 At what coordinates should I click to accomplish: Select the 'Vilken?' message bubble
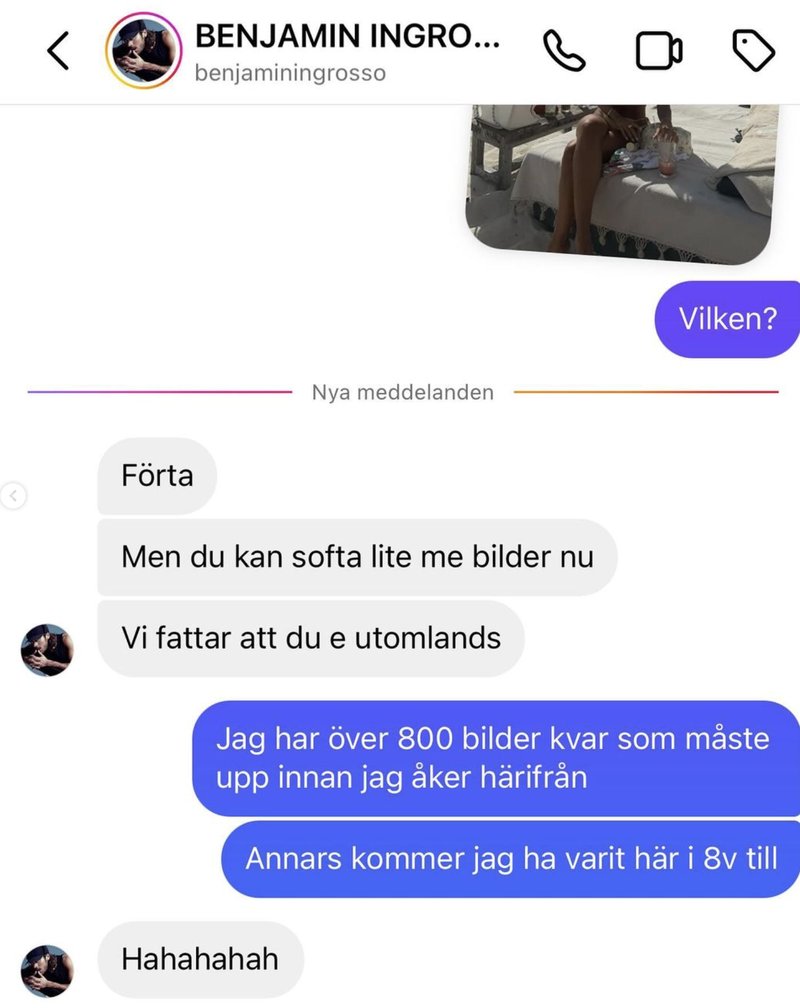tap(727, 319)
